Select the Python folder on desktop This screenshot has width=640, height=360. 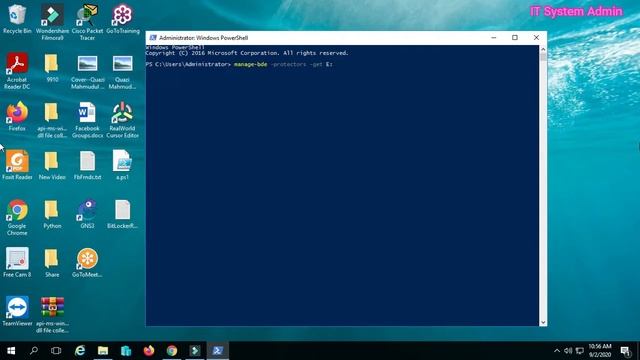52,214
